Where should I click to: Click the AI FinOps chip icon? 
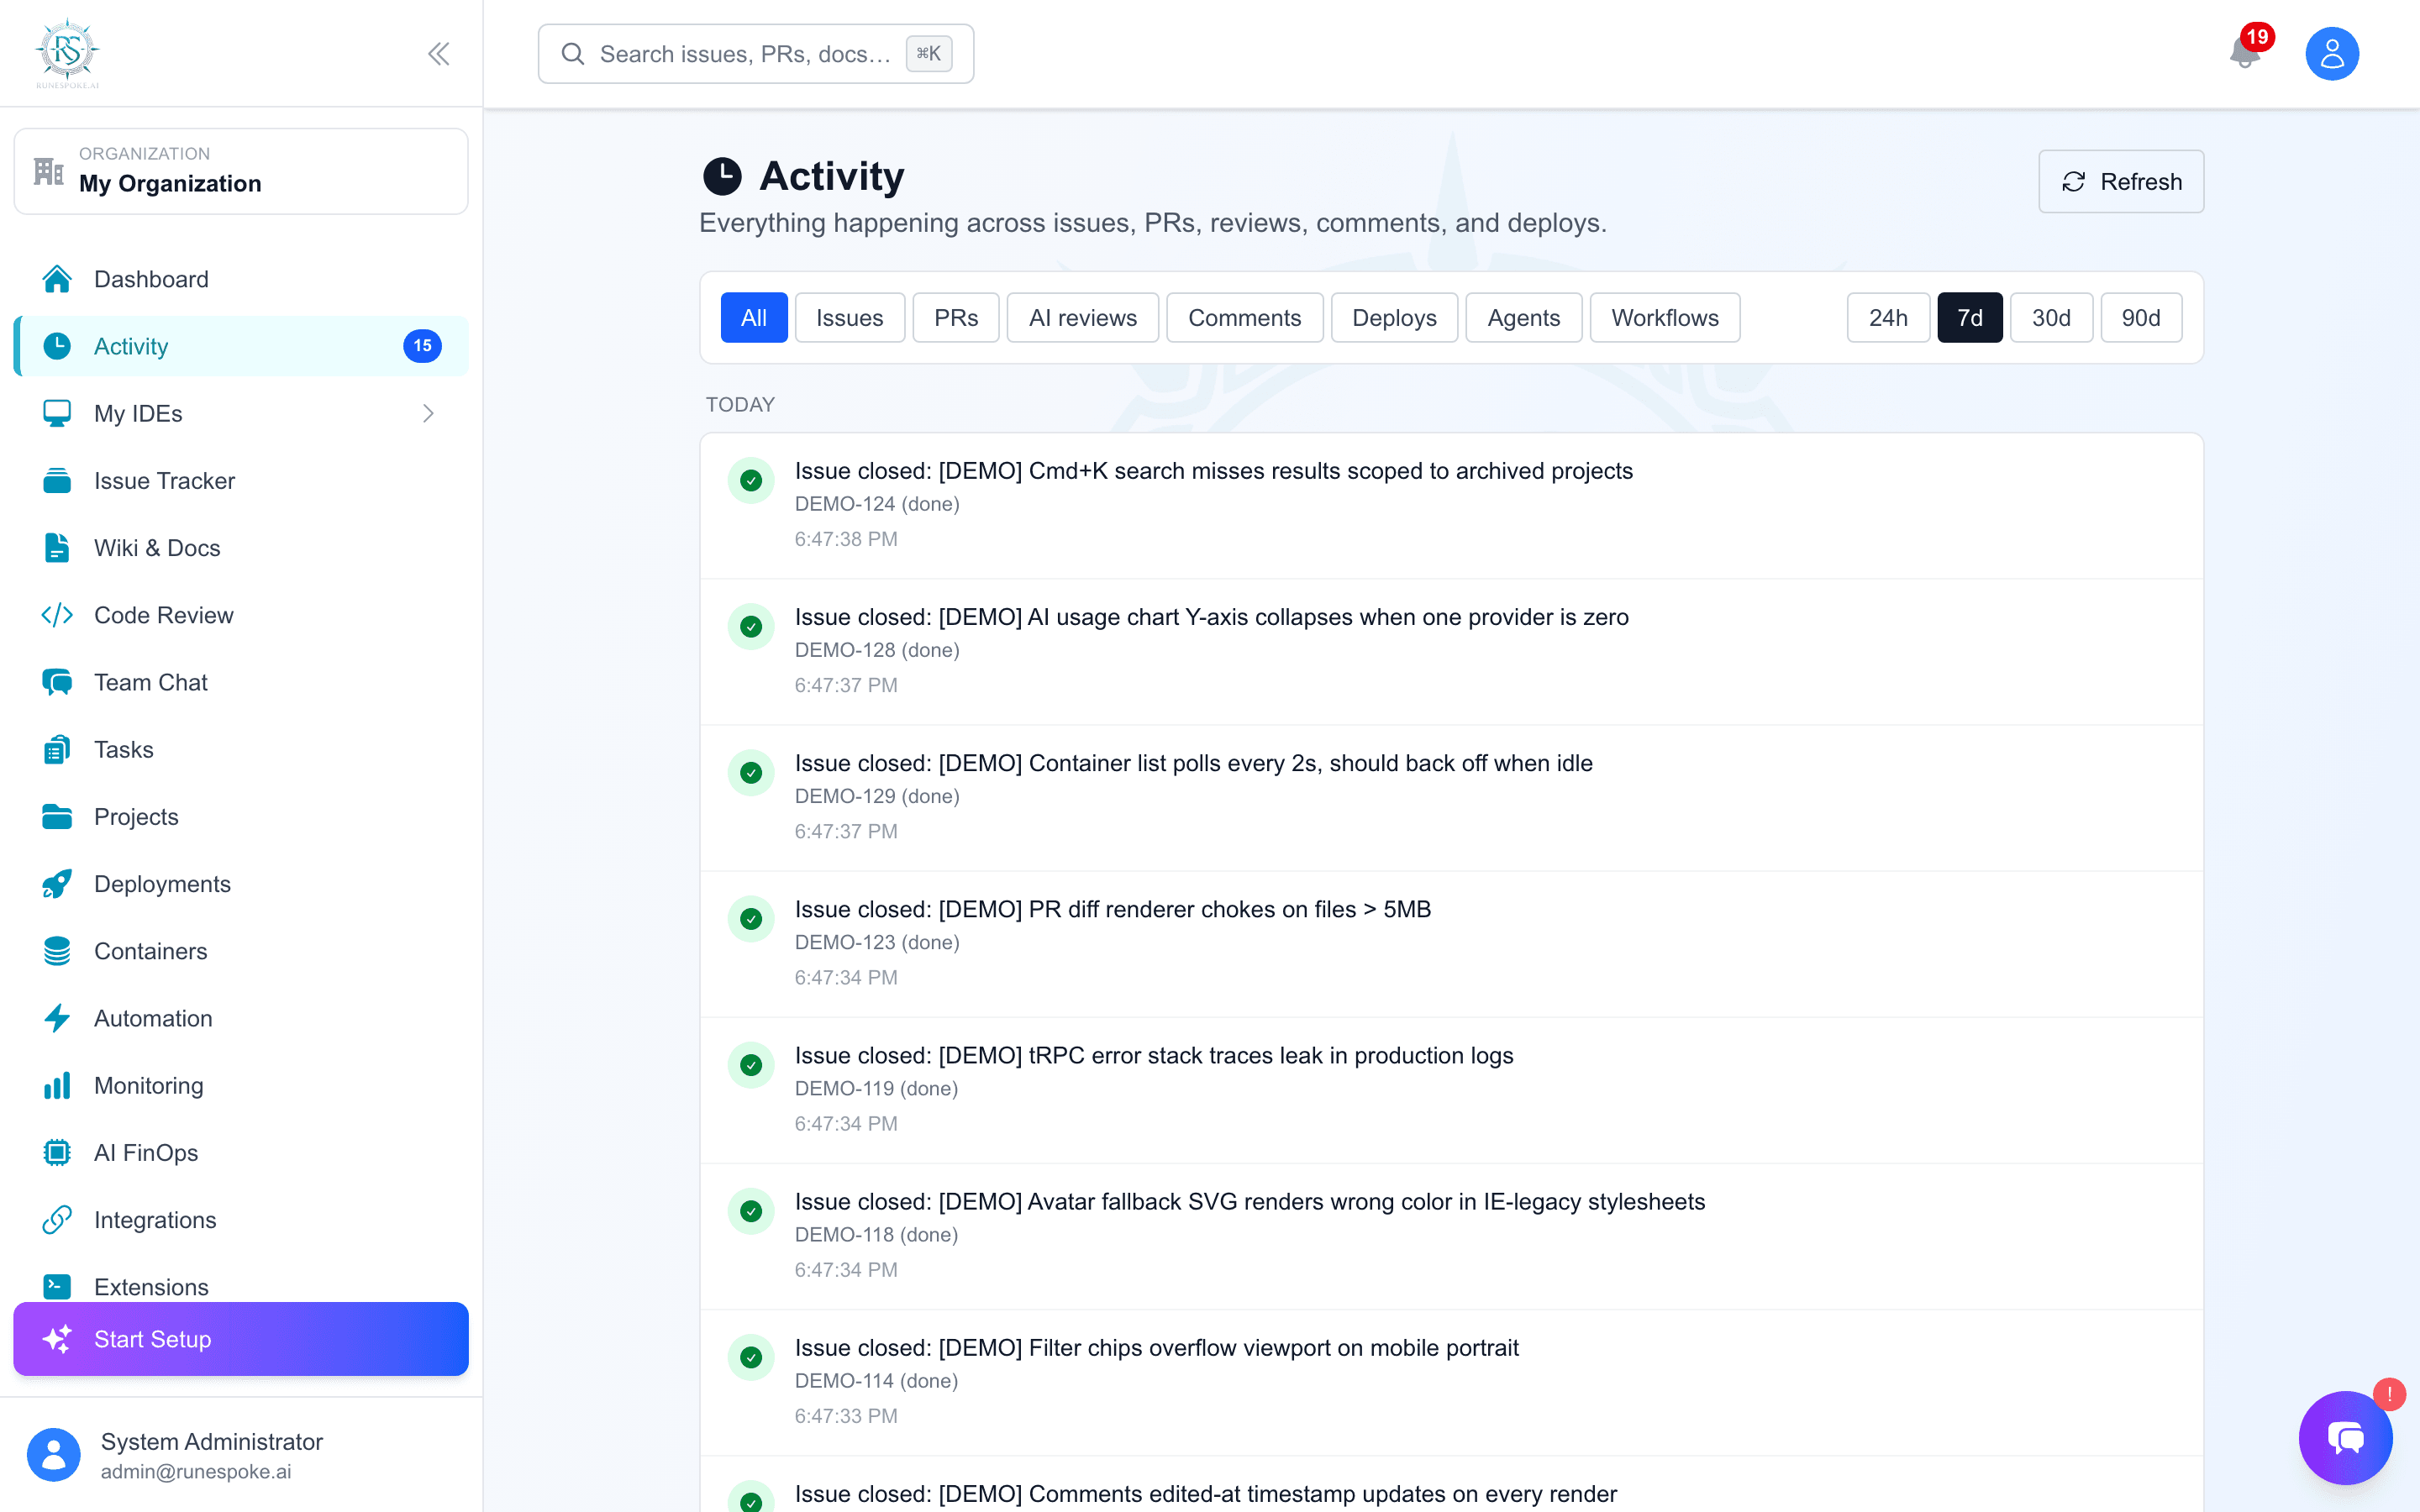coord(57,1153)
